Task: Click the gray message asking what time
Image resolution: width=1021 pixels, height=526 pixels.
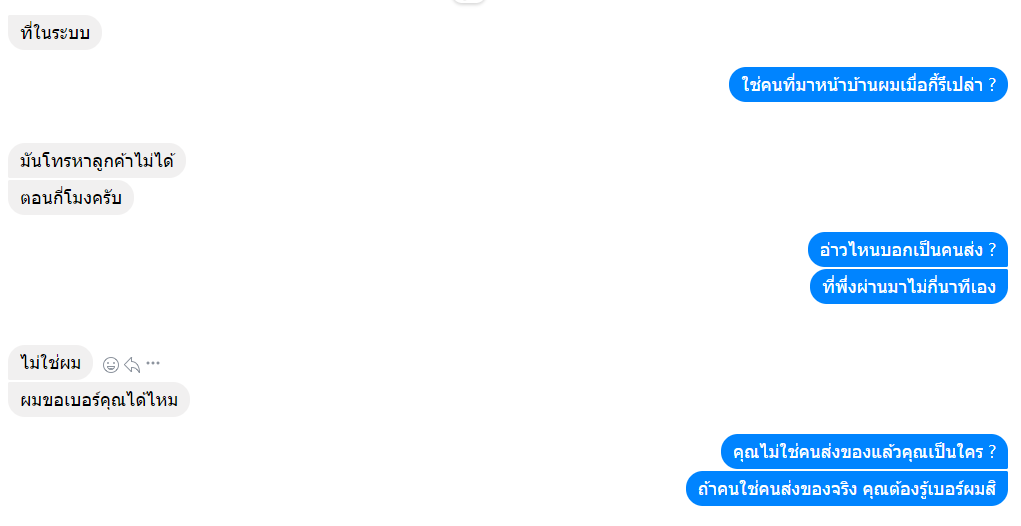Action: tap(70, 198)
